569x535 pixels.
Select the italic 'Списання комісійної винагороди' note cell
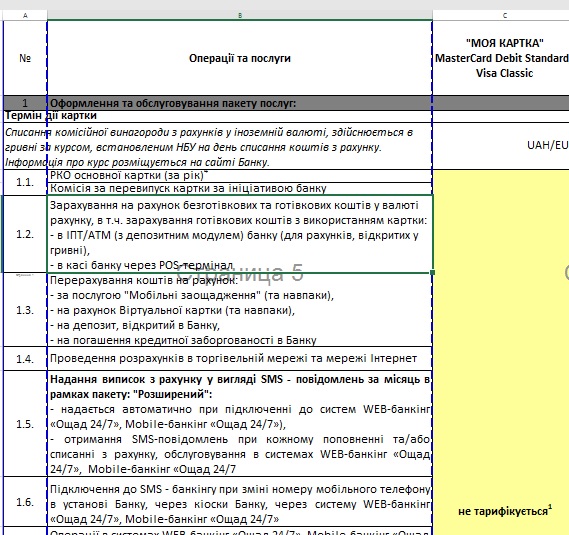(218, 147)
